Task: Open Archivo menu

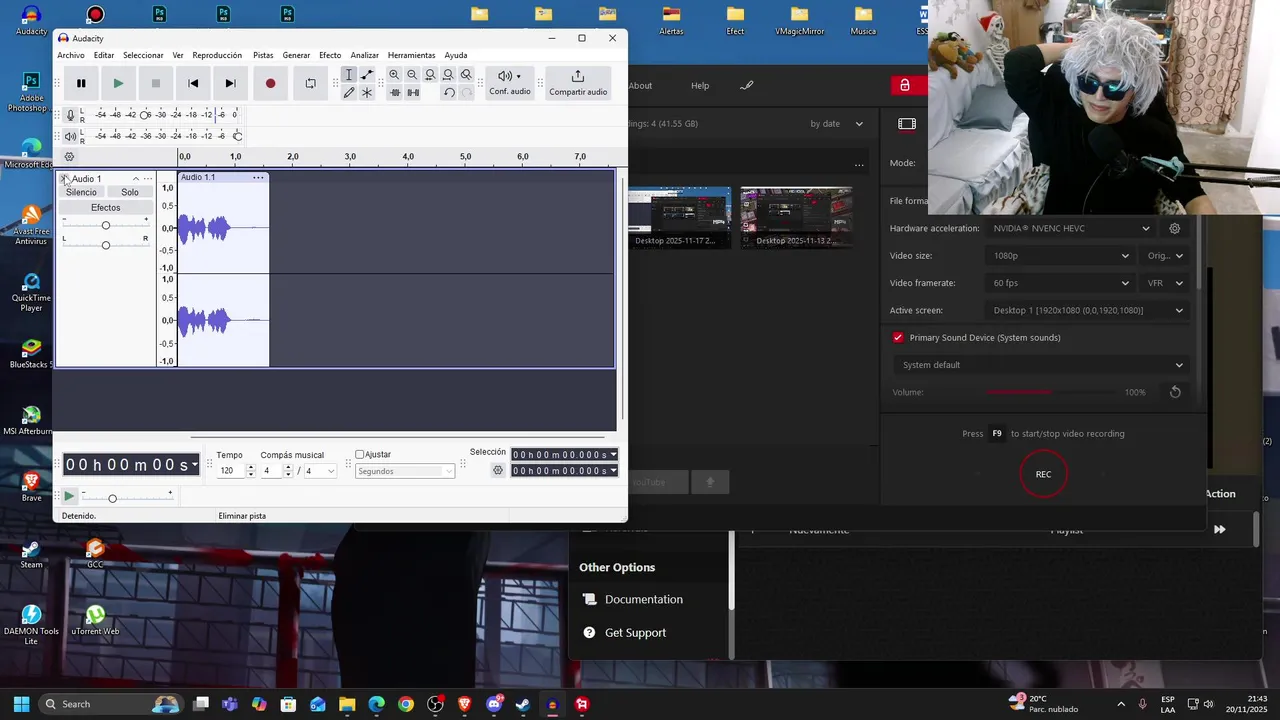Action: [x=71, y=55]
